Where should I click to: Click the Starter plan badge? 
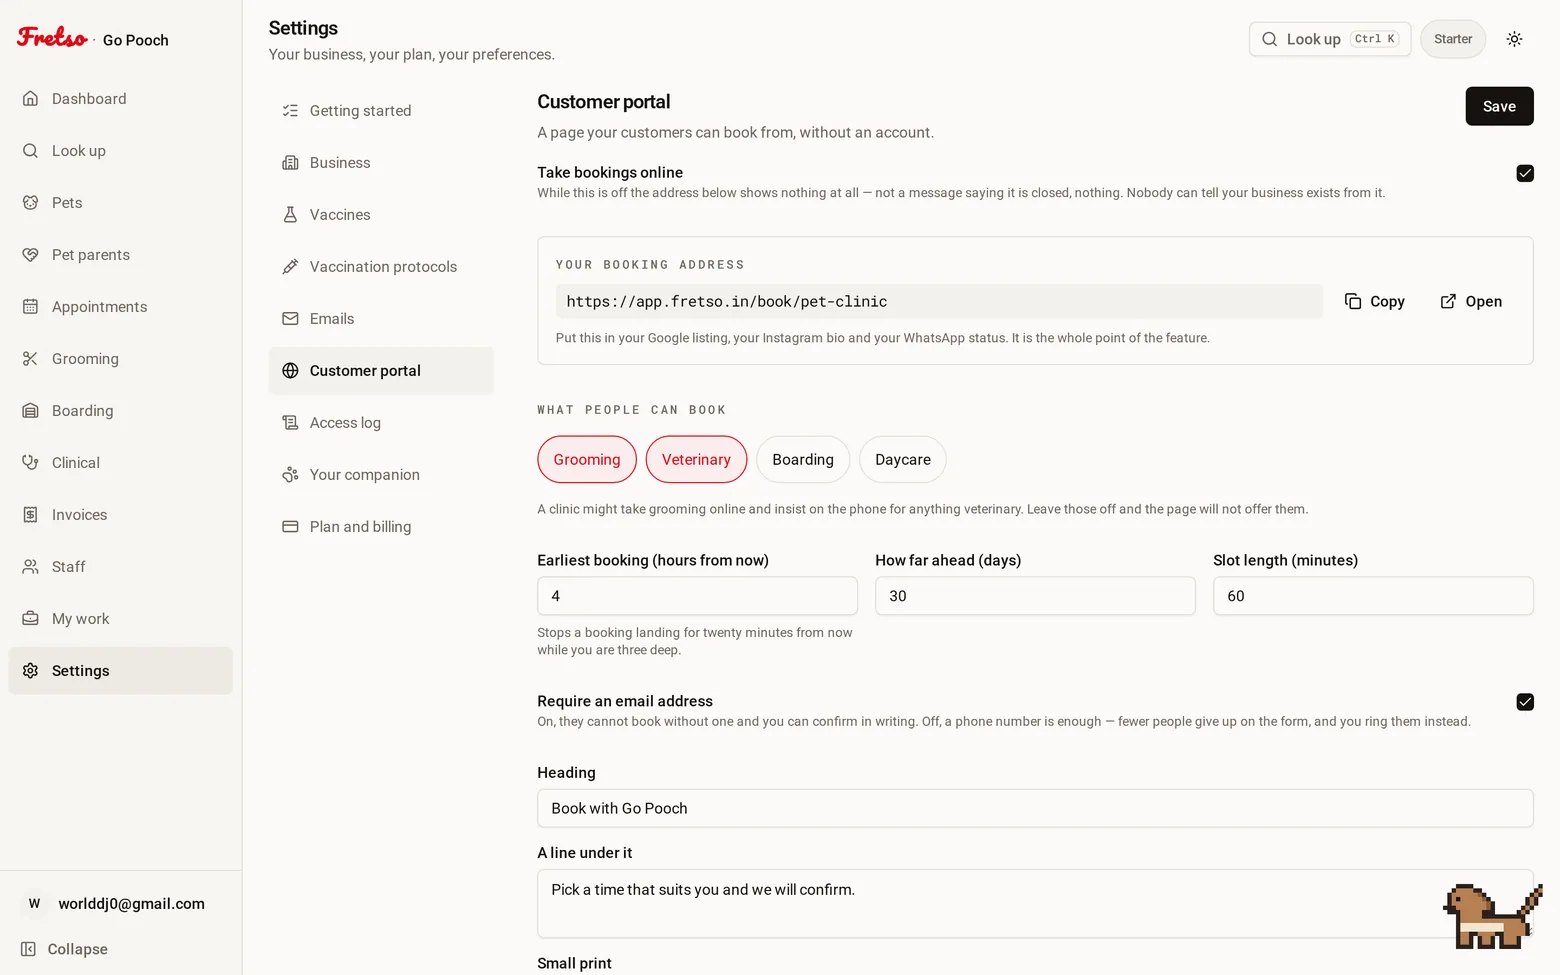(x=1453, y=39)
